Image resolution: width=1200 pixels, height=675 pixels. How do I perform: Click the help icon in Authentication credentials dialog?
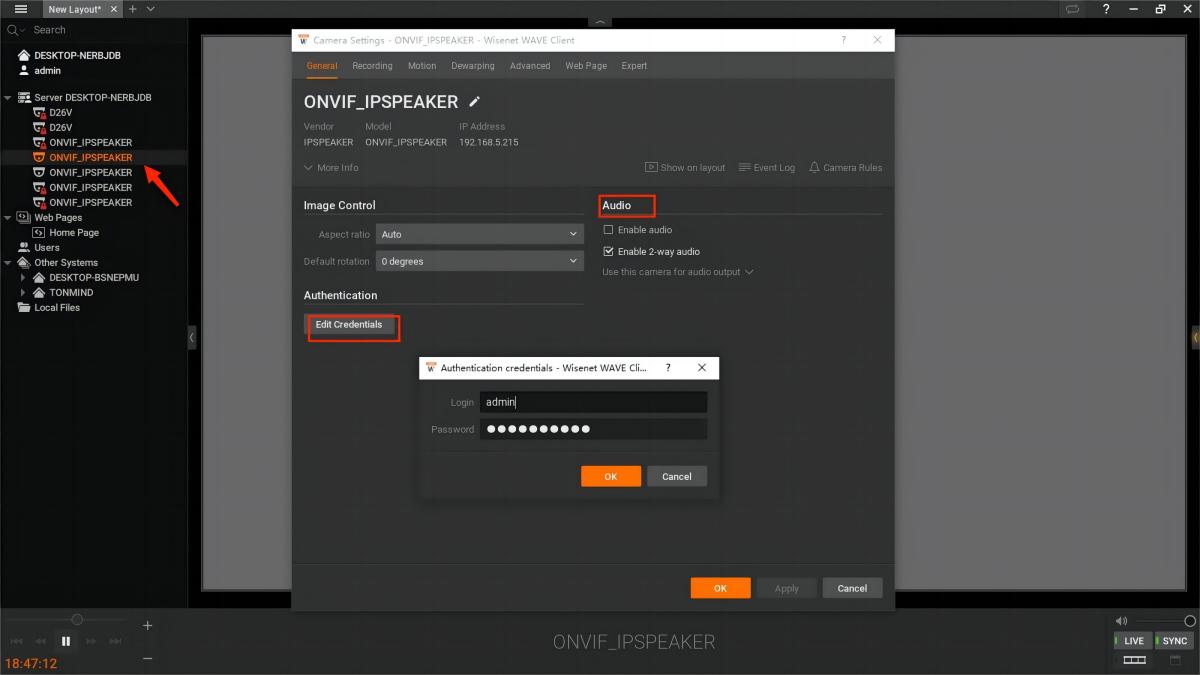pyautogui.click(x=668, y=368)
